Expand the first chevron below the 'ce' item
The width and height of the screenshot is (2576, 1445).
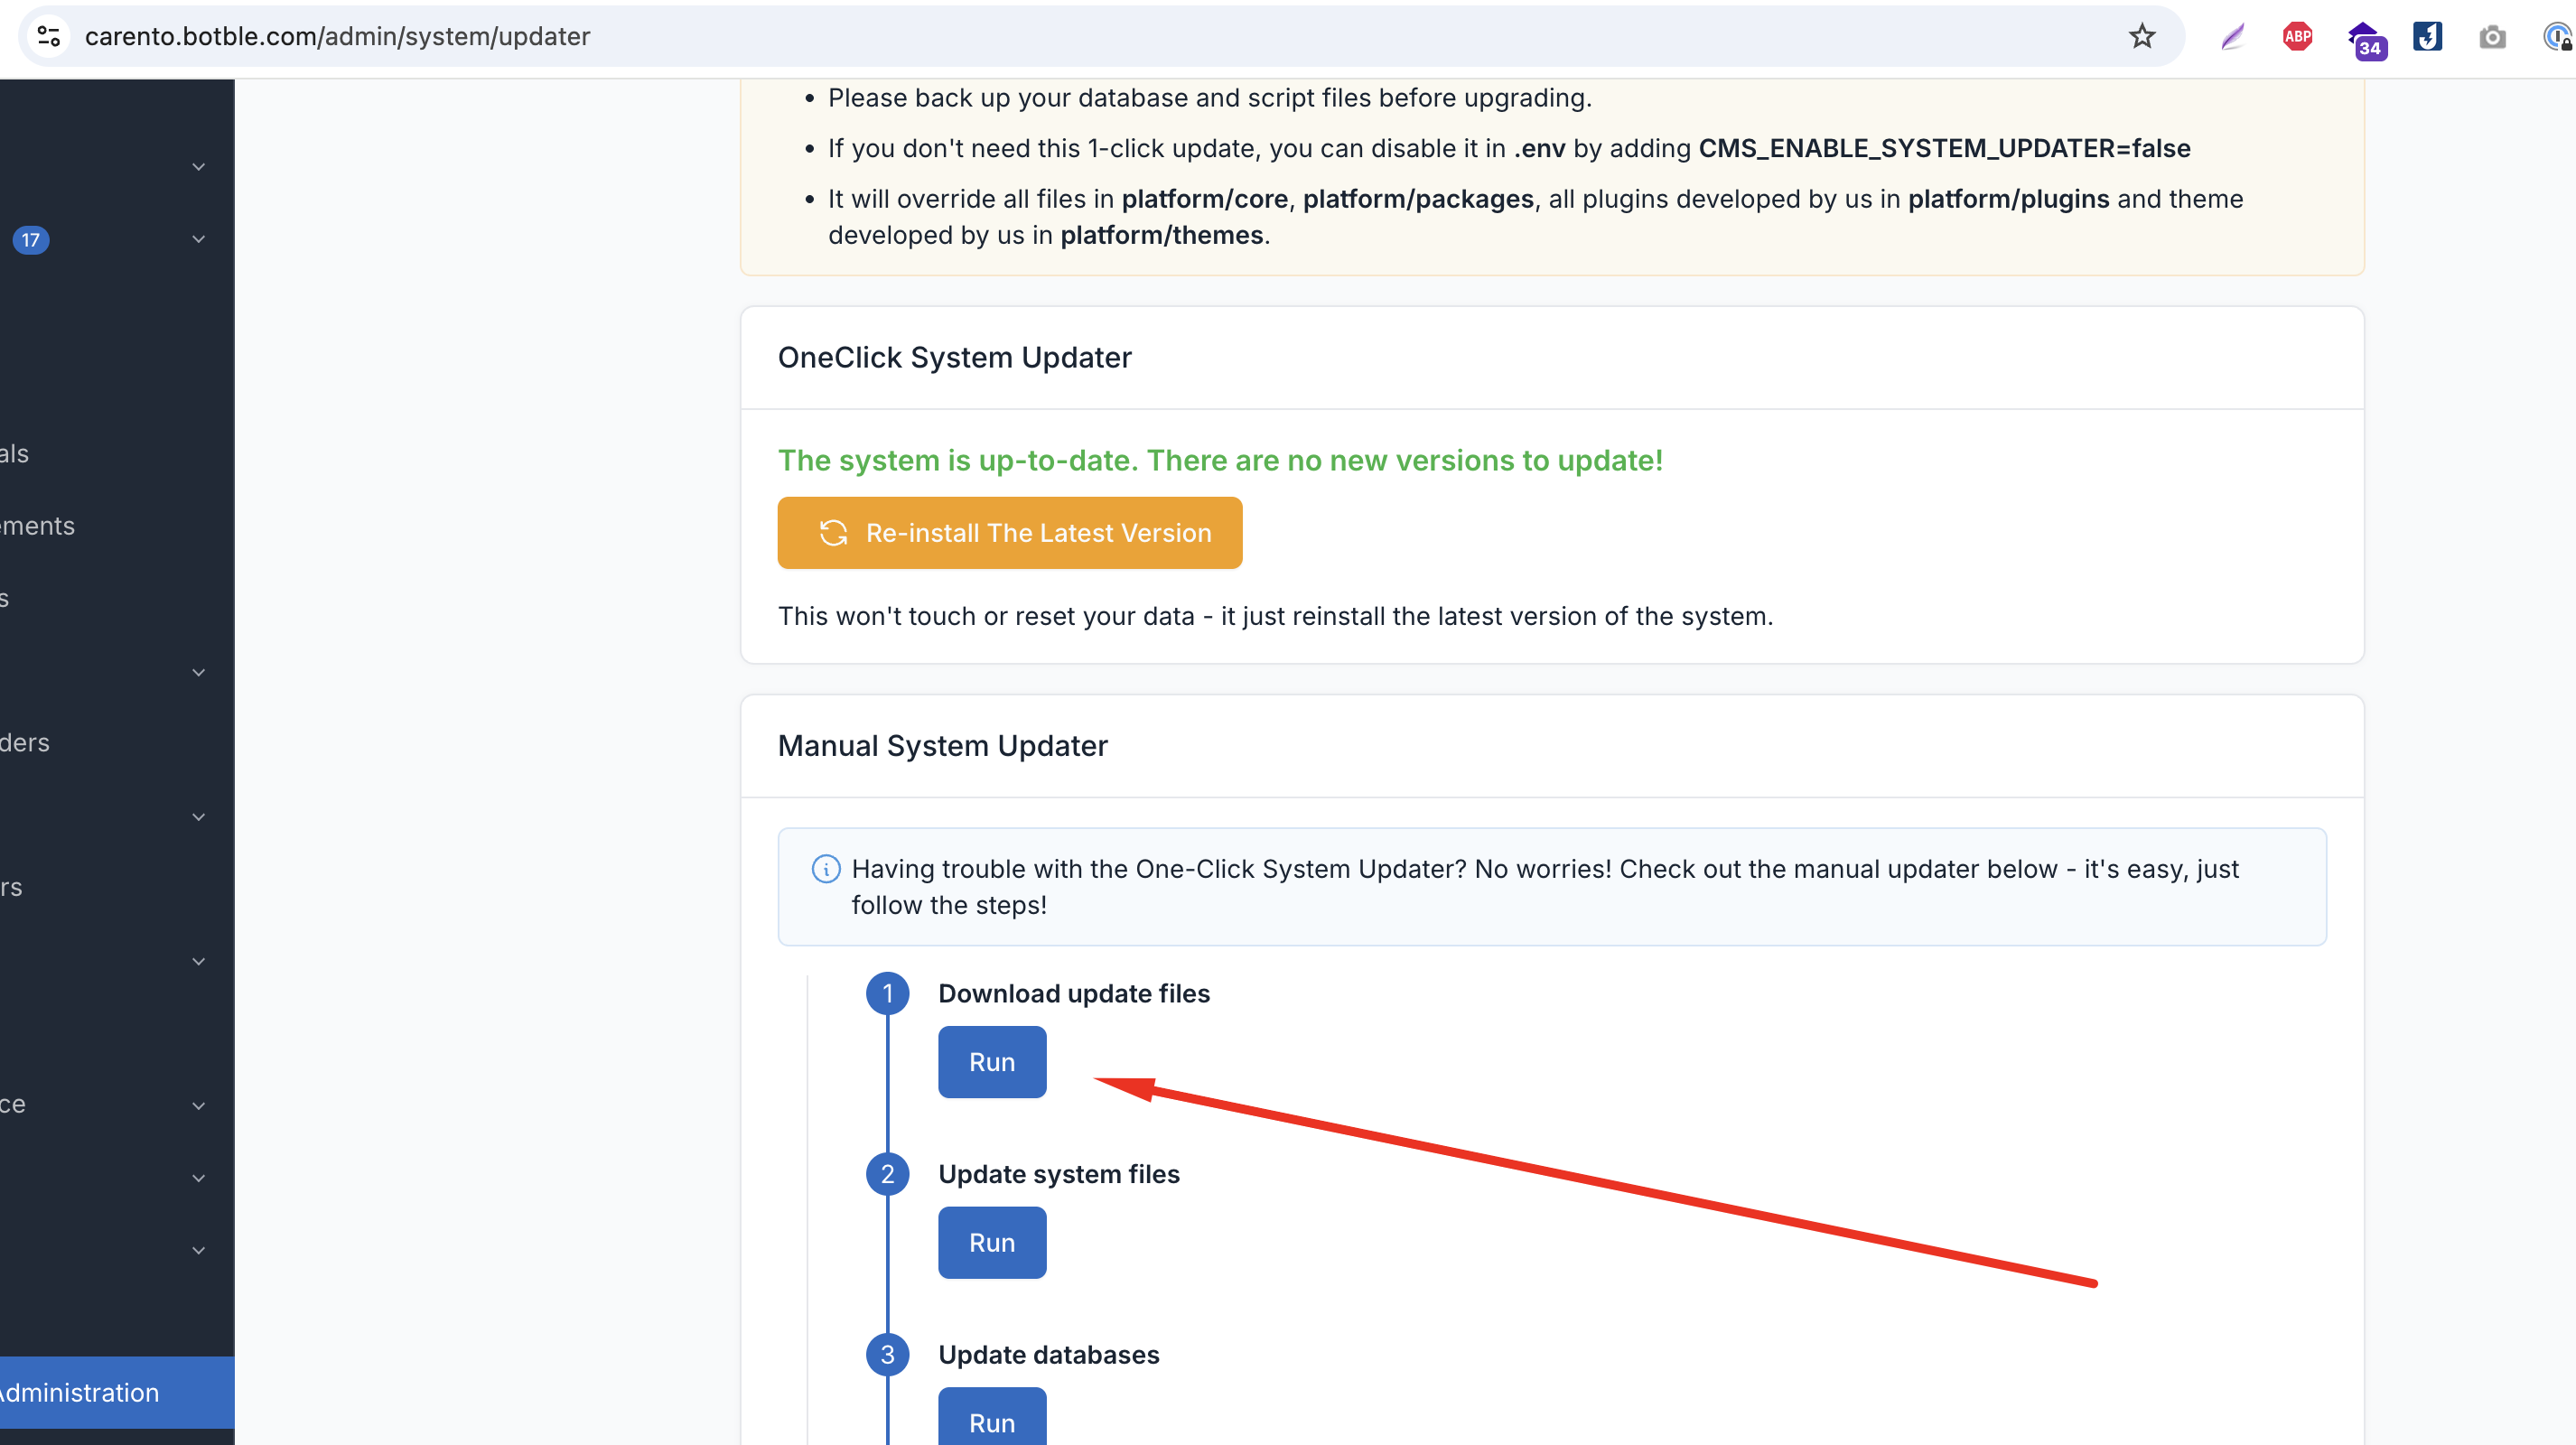(x=198, y=1178)
